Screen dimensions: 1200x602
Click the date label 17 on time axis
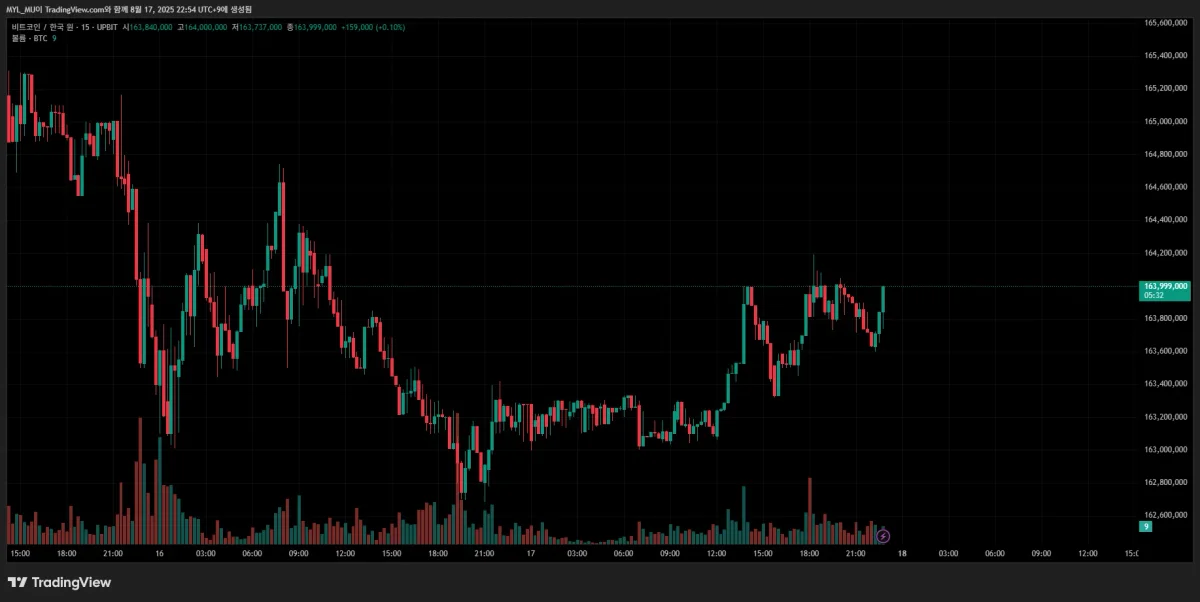[531, 553]
